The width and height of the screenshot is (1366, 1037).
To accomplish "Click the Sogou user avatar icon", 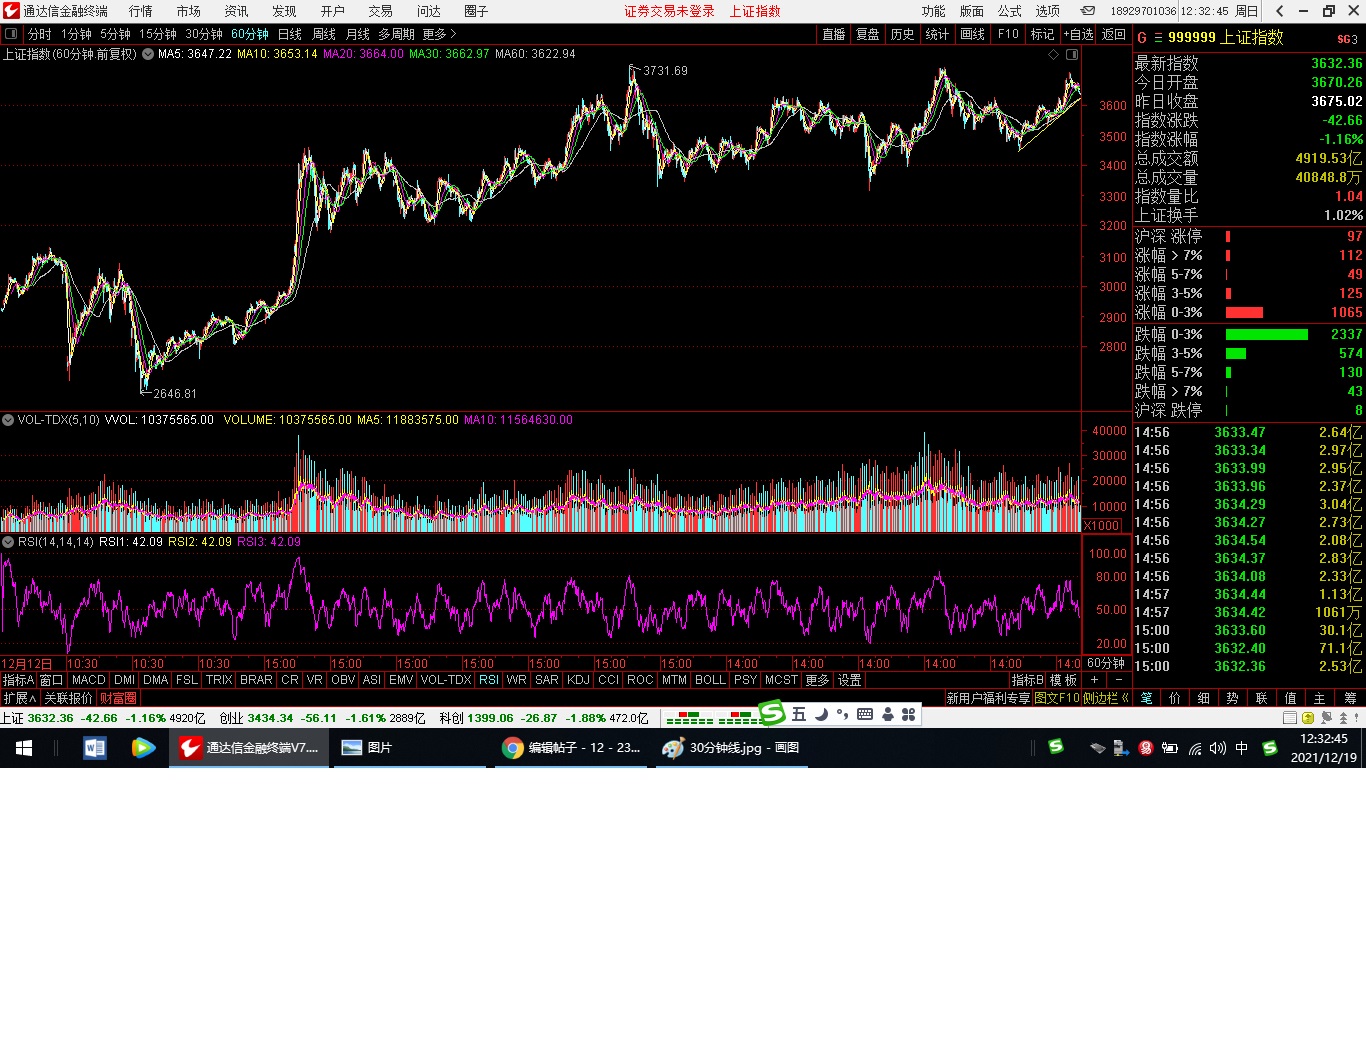I will click(x=887, y=714).
